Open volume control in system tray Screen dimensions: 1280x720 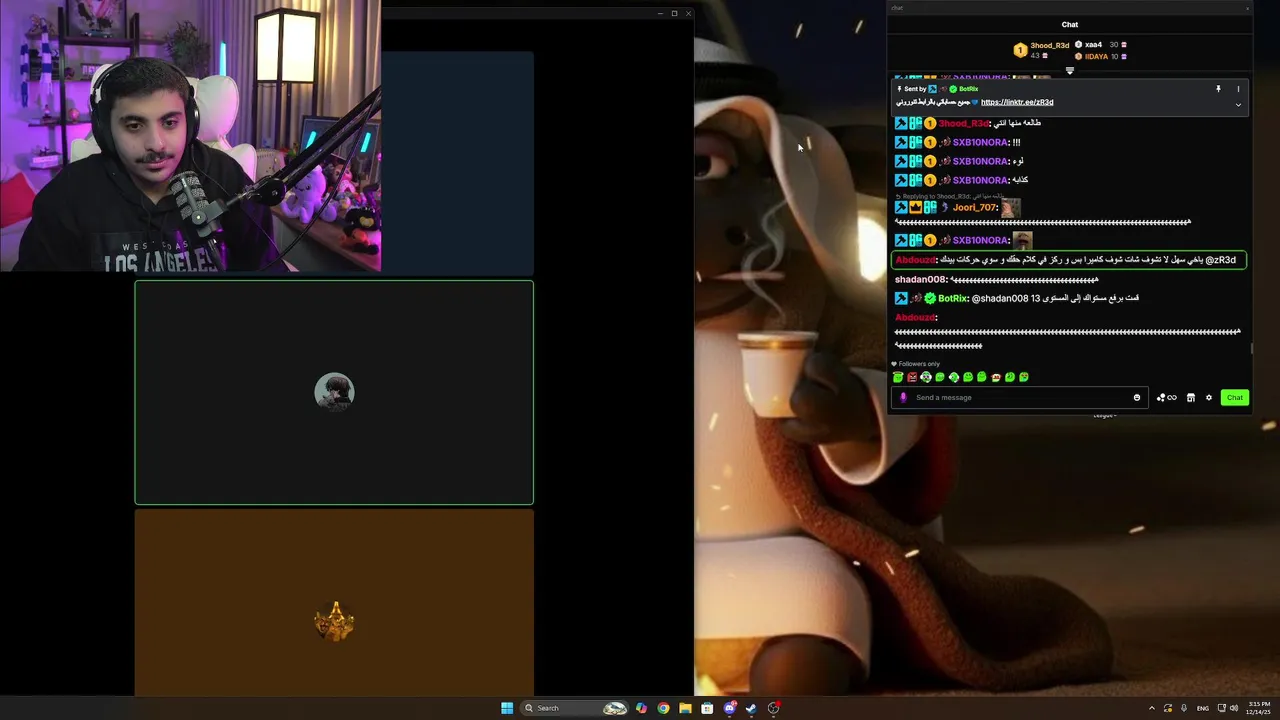point(1234,708)
